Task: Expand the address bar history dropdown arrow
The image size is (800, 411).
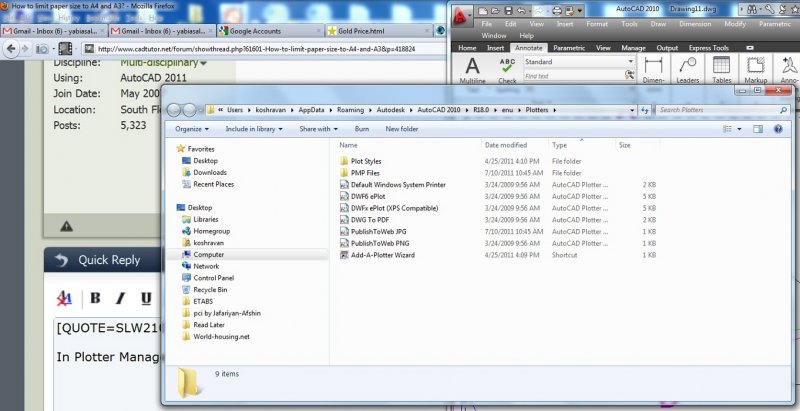Action: tap(632, 110)
